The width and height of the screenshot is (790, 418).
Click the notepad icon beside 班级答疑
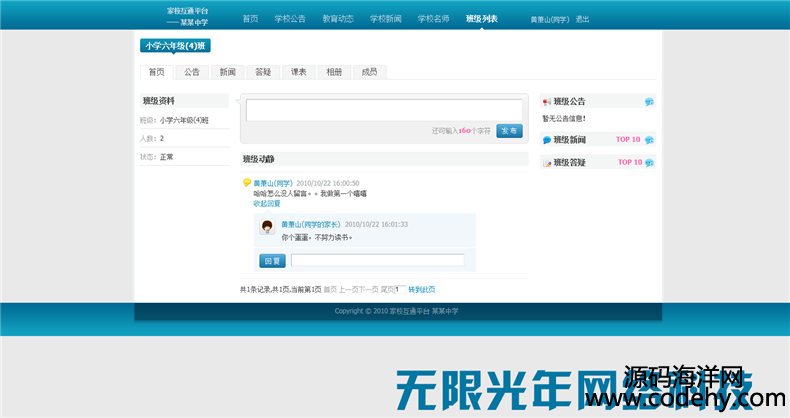(547, 163)
